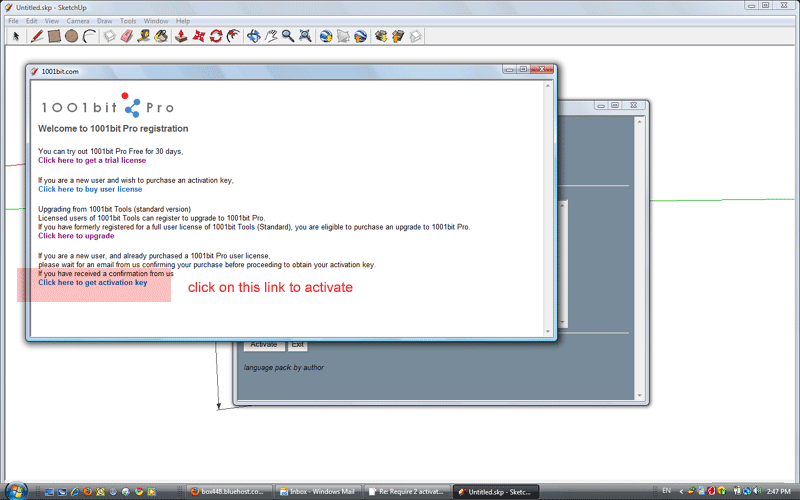This screenshot has width=800, height=500.
Task: Open the Help menu
Action: coord(183,21)
